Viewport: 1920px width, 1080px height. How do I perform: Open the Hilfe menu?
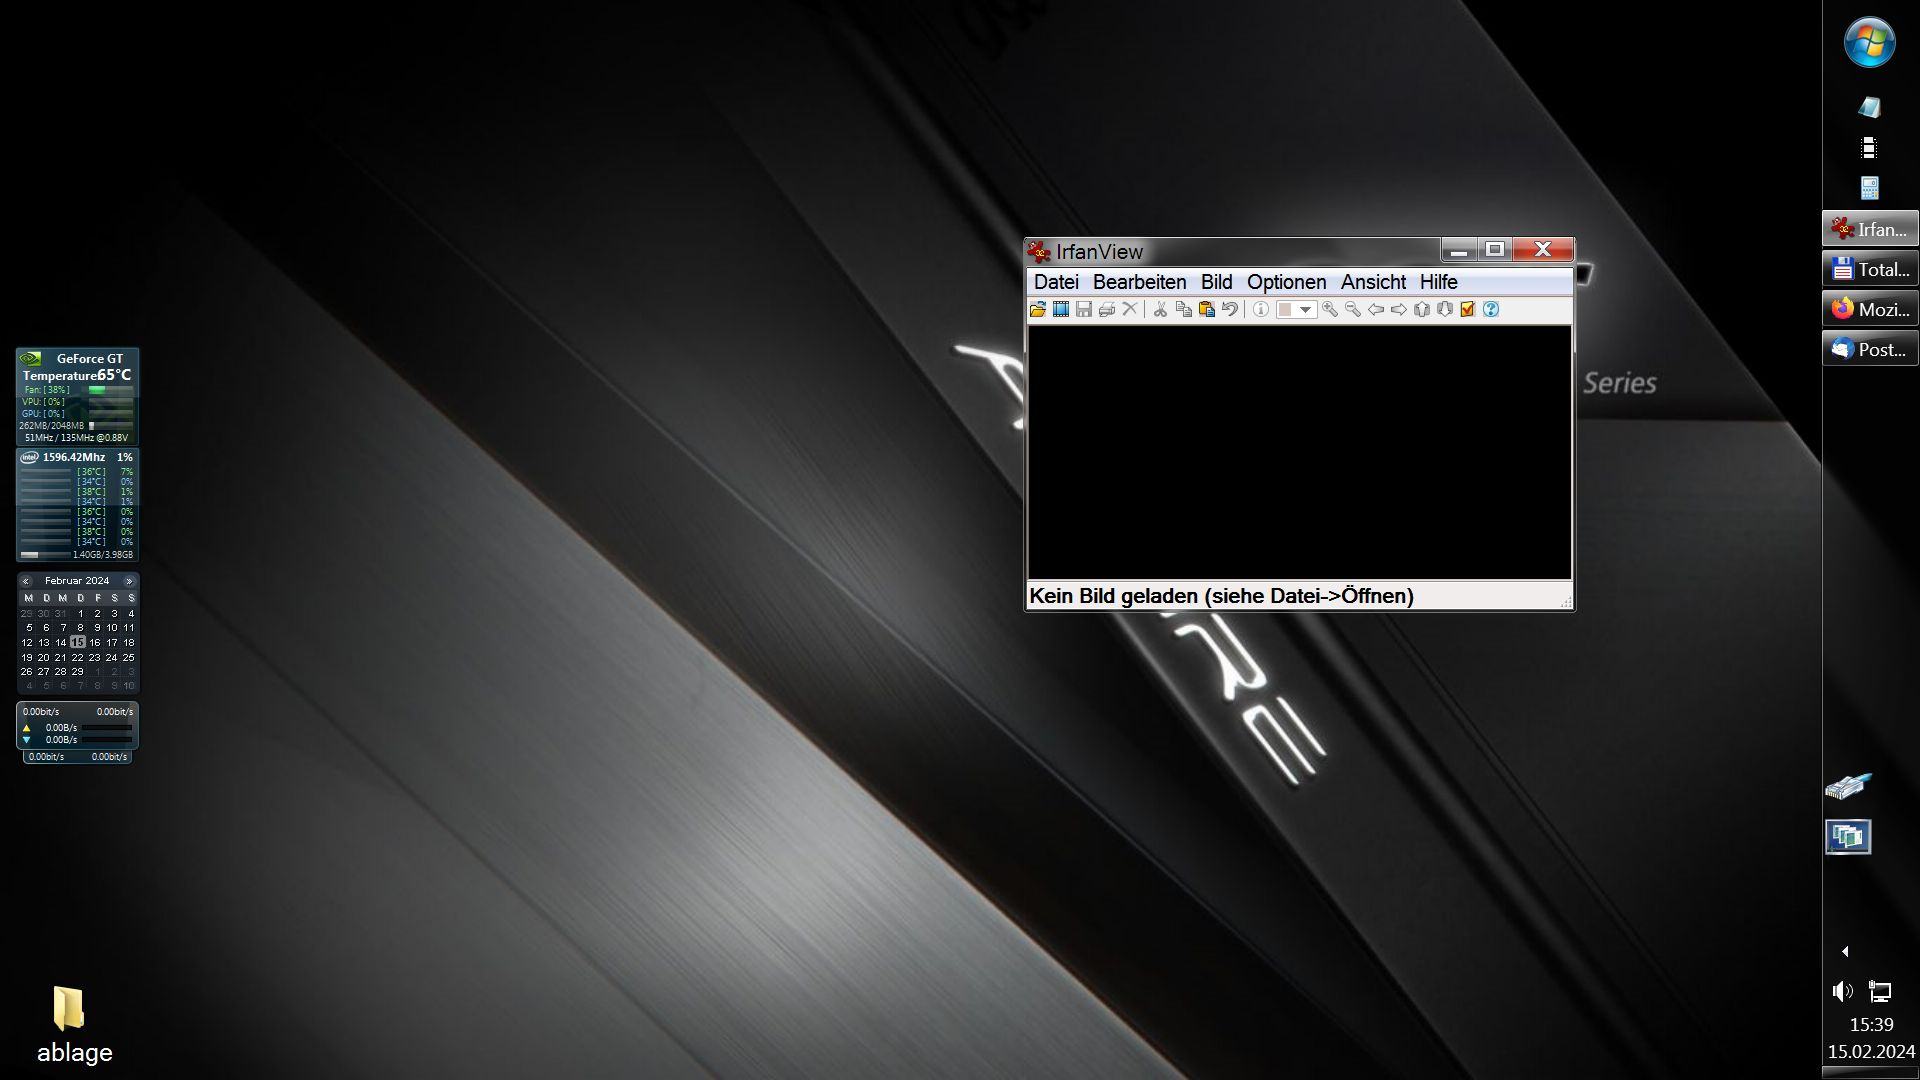point(1438,282)
